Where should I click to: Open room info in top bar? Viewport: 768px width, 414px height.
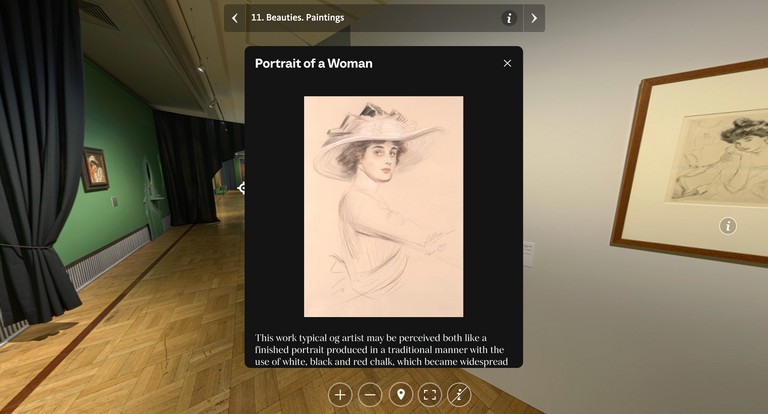[x=509, y=18]
